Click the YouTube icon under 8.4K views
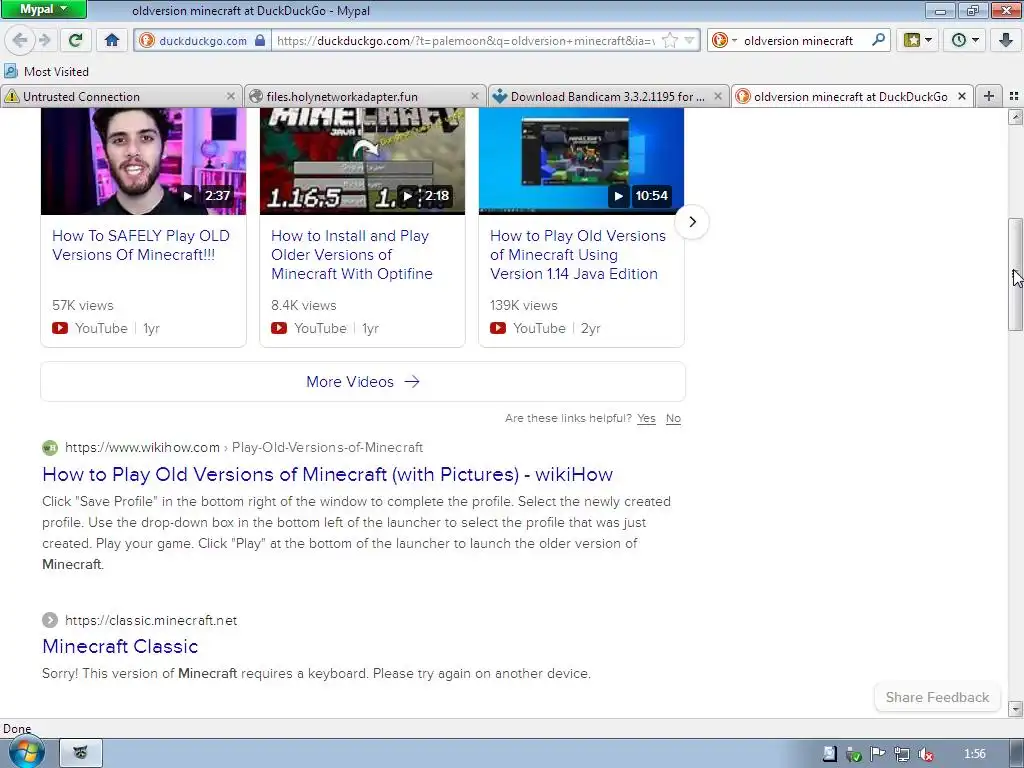The image size is (1024, 768). (279, 328)
